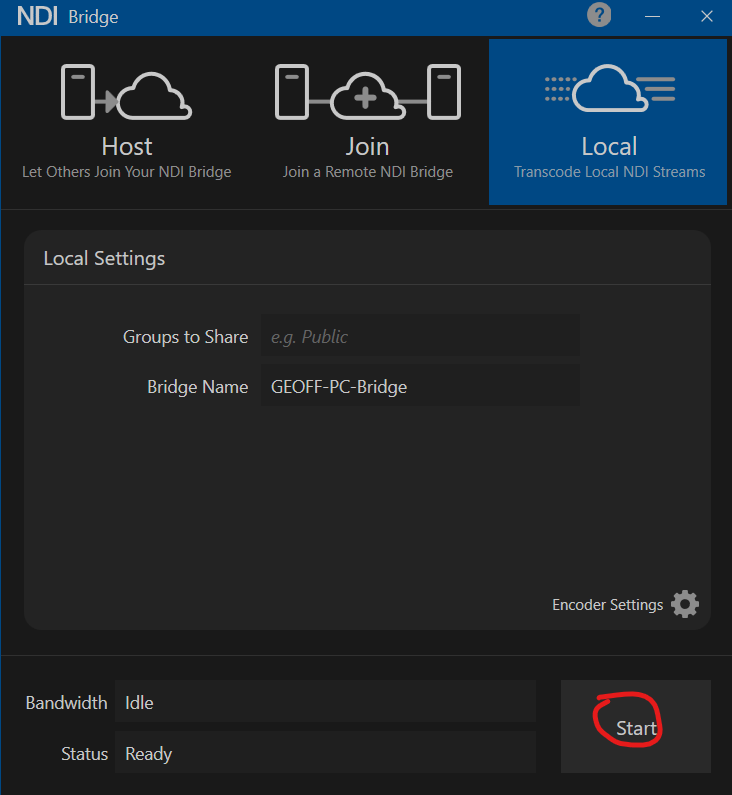
Task: Click the Bridge Name label
Action: pos(197,386)
